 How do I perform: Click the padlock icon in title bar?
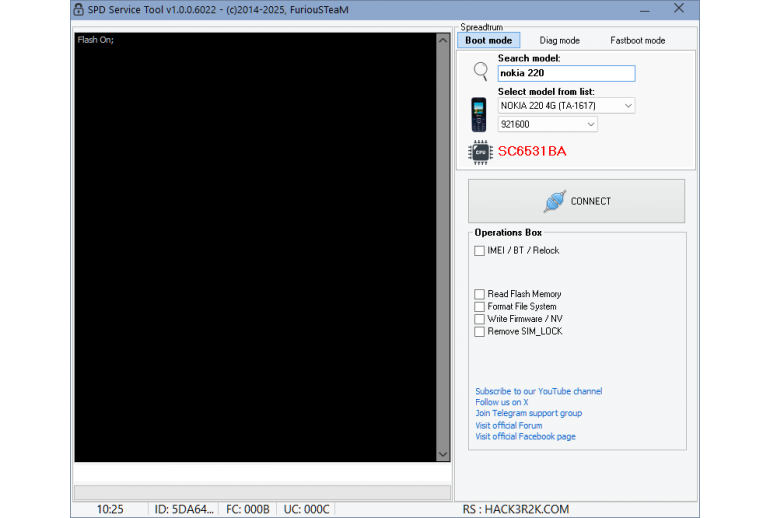[x=78, y=9]
